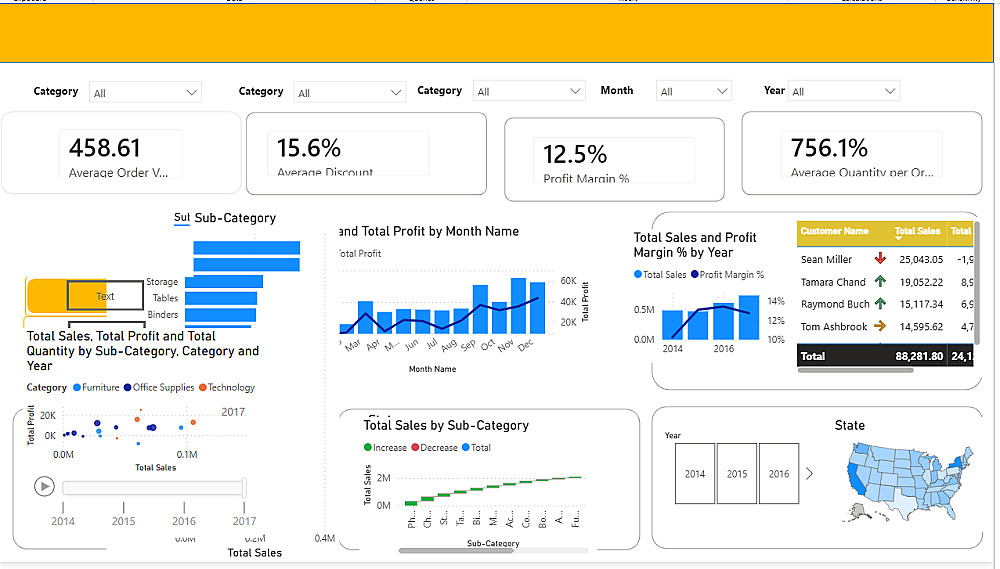Expand the Year filter dropdown
The width and height of the screenshot is (1000, 569).
[x=843, y=91]
